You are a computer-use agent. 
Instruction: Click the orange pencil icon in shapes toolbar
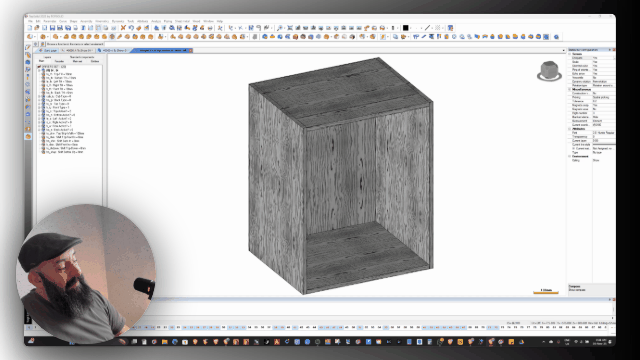click(x=120, y=37)
